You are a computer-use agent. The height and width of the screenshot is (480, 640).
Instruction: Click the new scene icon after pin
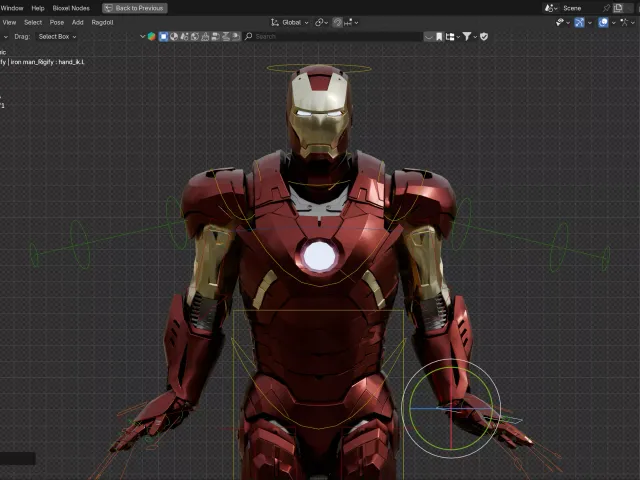coord(618,8)
